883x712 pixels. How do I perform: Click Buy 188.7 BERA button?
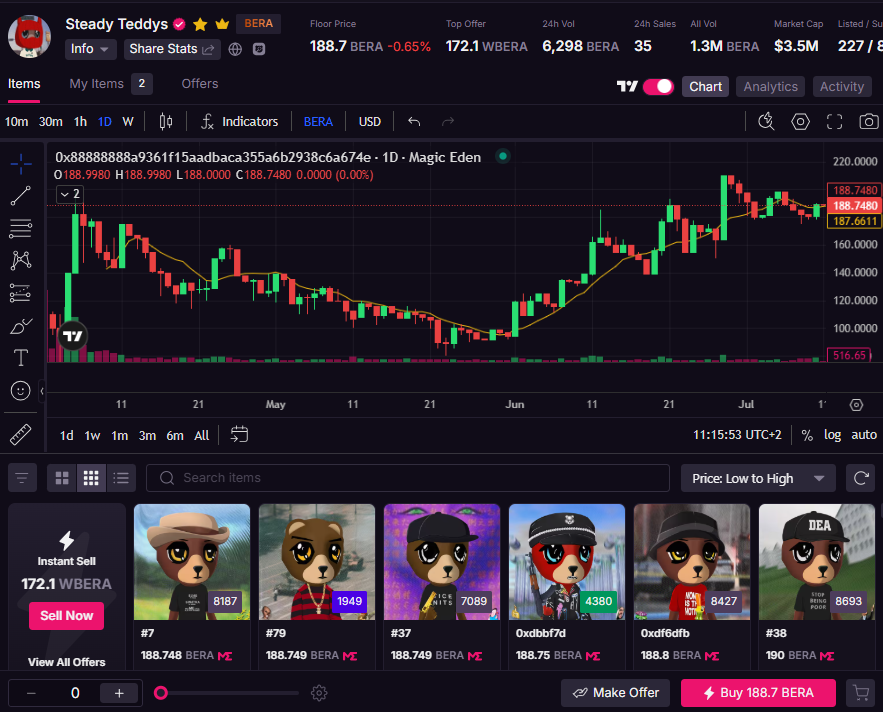coord(758,693)
